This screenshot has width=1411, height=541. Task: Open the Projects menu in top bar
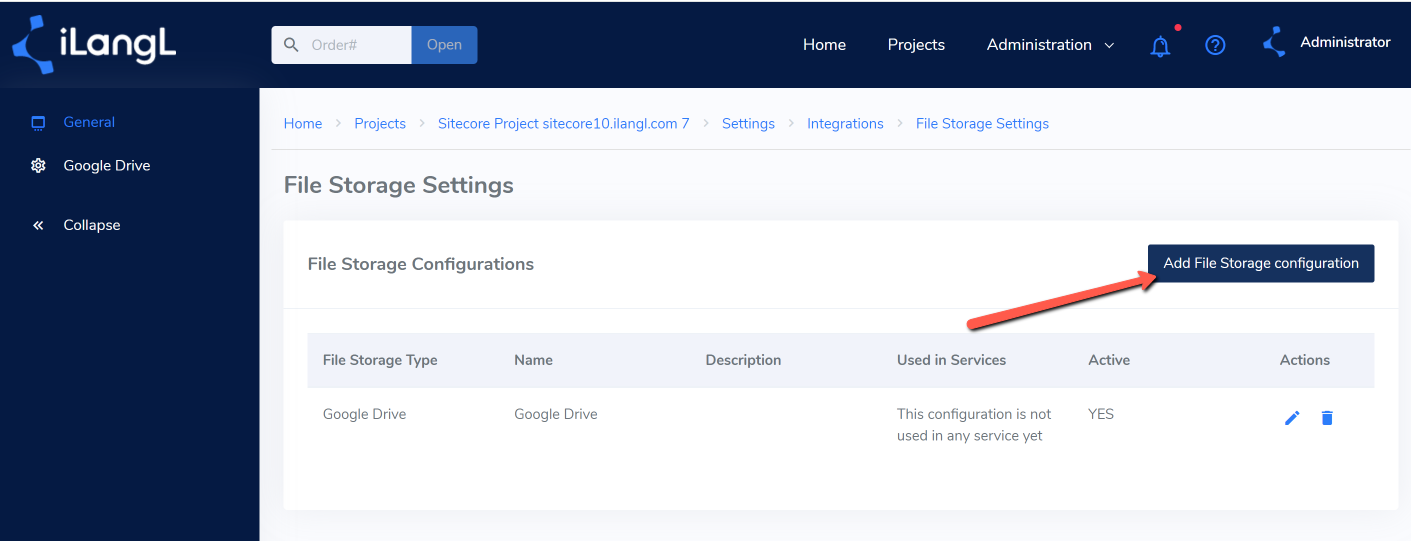point(916,45)
